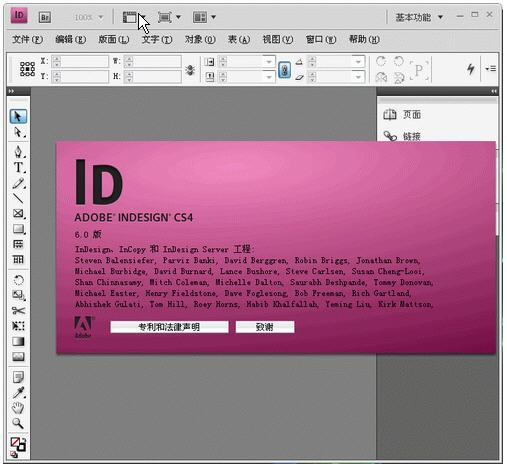Select the Type tool
Screen dimensions: 507x467
19,168
